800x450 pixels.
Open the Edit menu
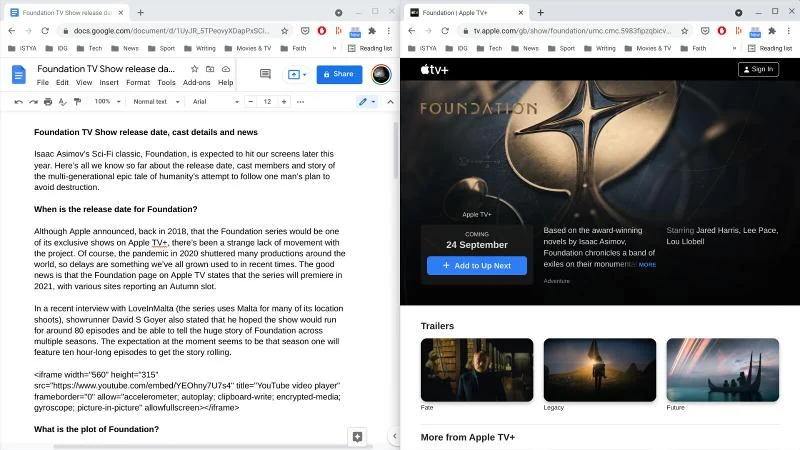pos(62,82)
